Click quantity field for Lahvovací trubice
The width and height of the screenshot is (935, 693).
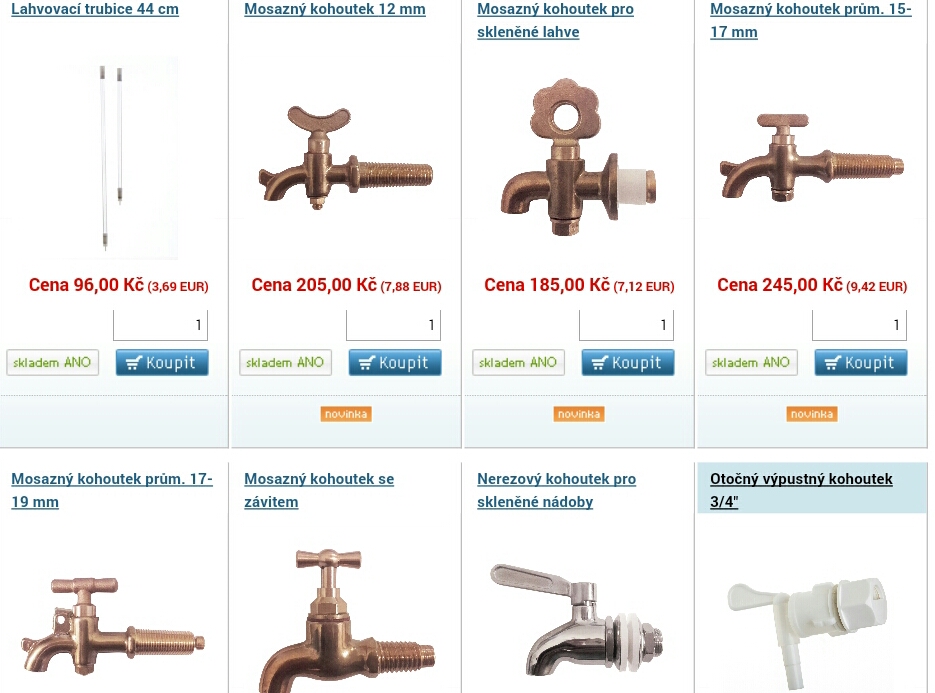click(160, 325)
